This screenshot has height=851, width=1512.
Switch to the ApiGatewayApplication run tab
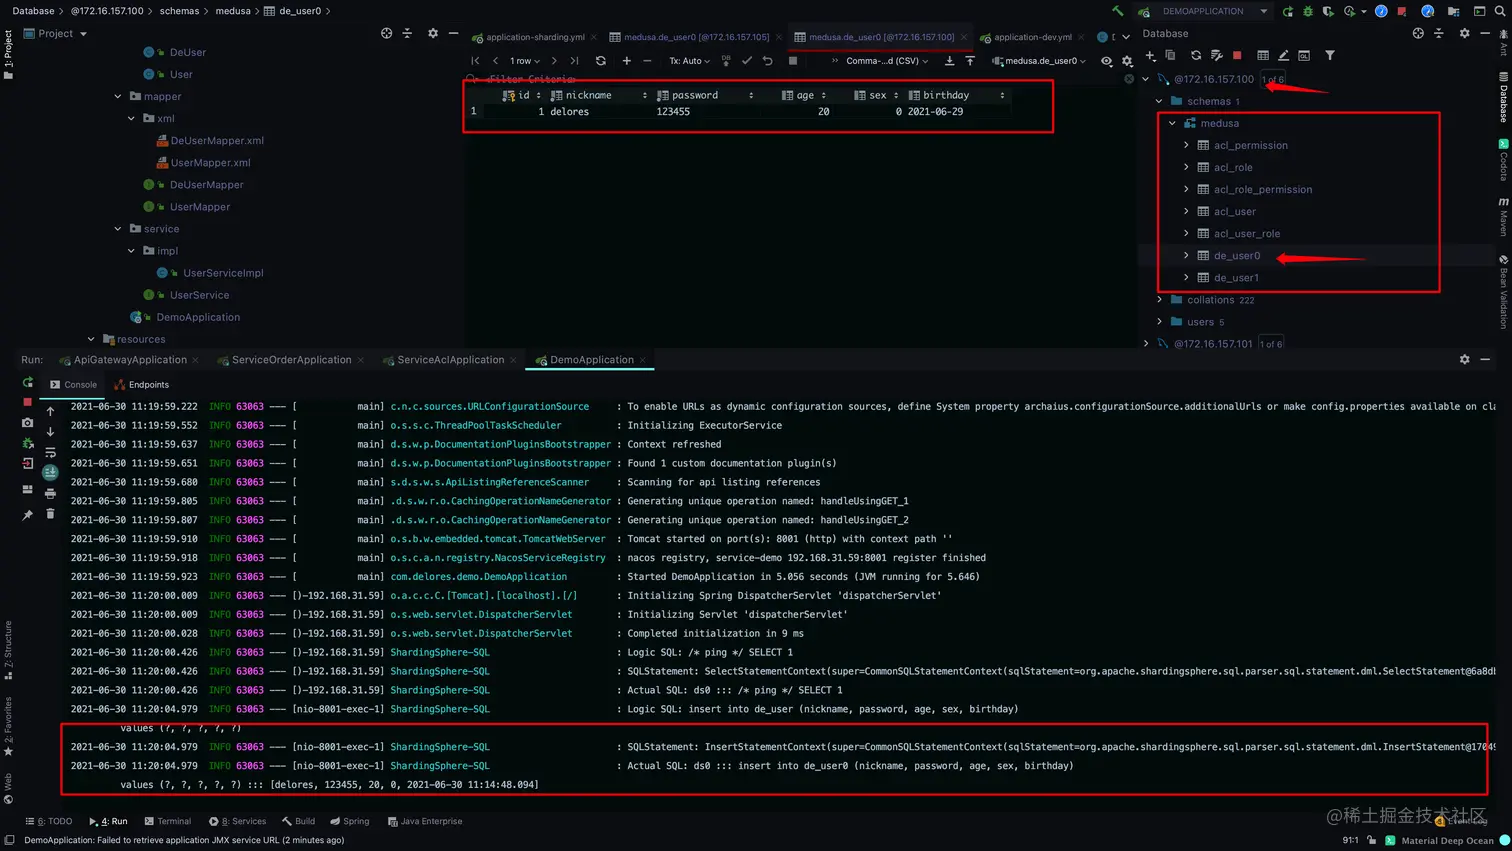(x=129, y=360)
